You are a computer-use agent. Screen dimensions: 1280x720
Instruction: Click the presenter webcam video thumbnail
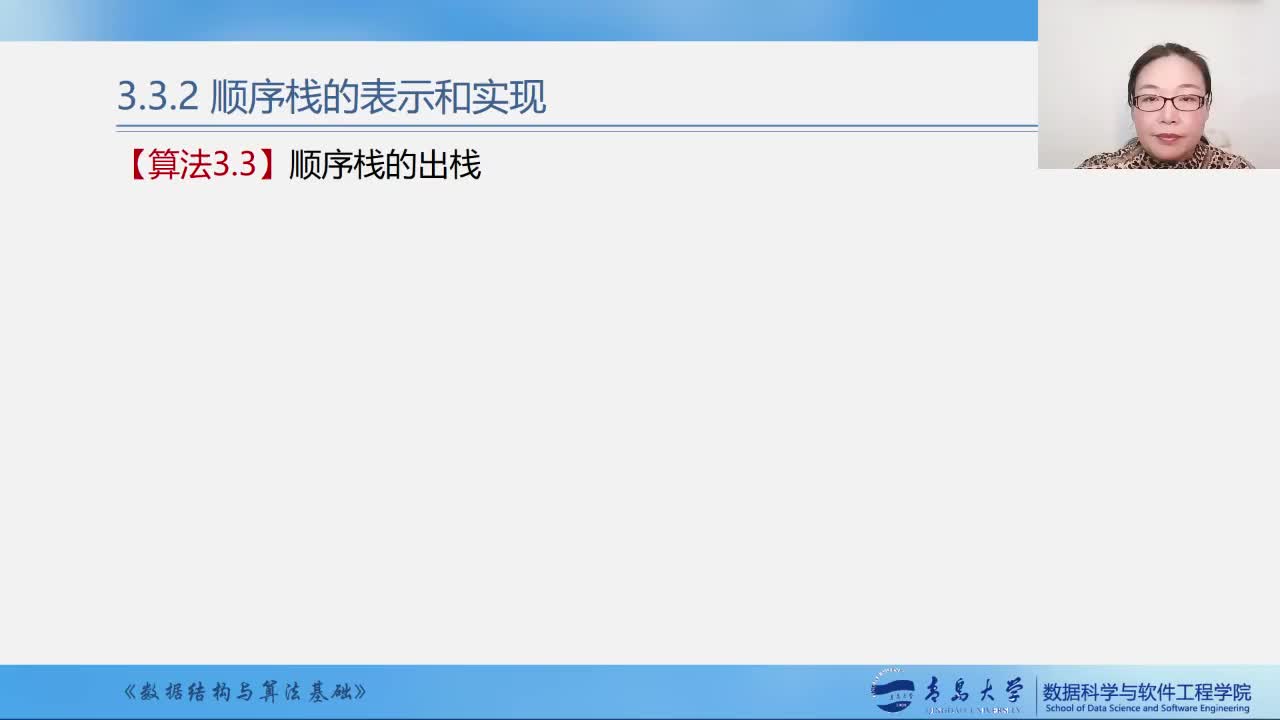click(1159, 84)
